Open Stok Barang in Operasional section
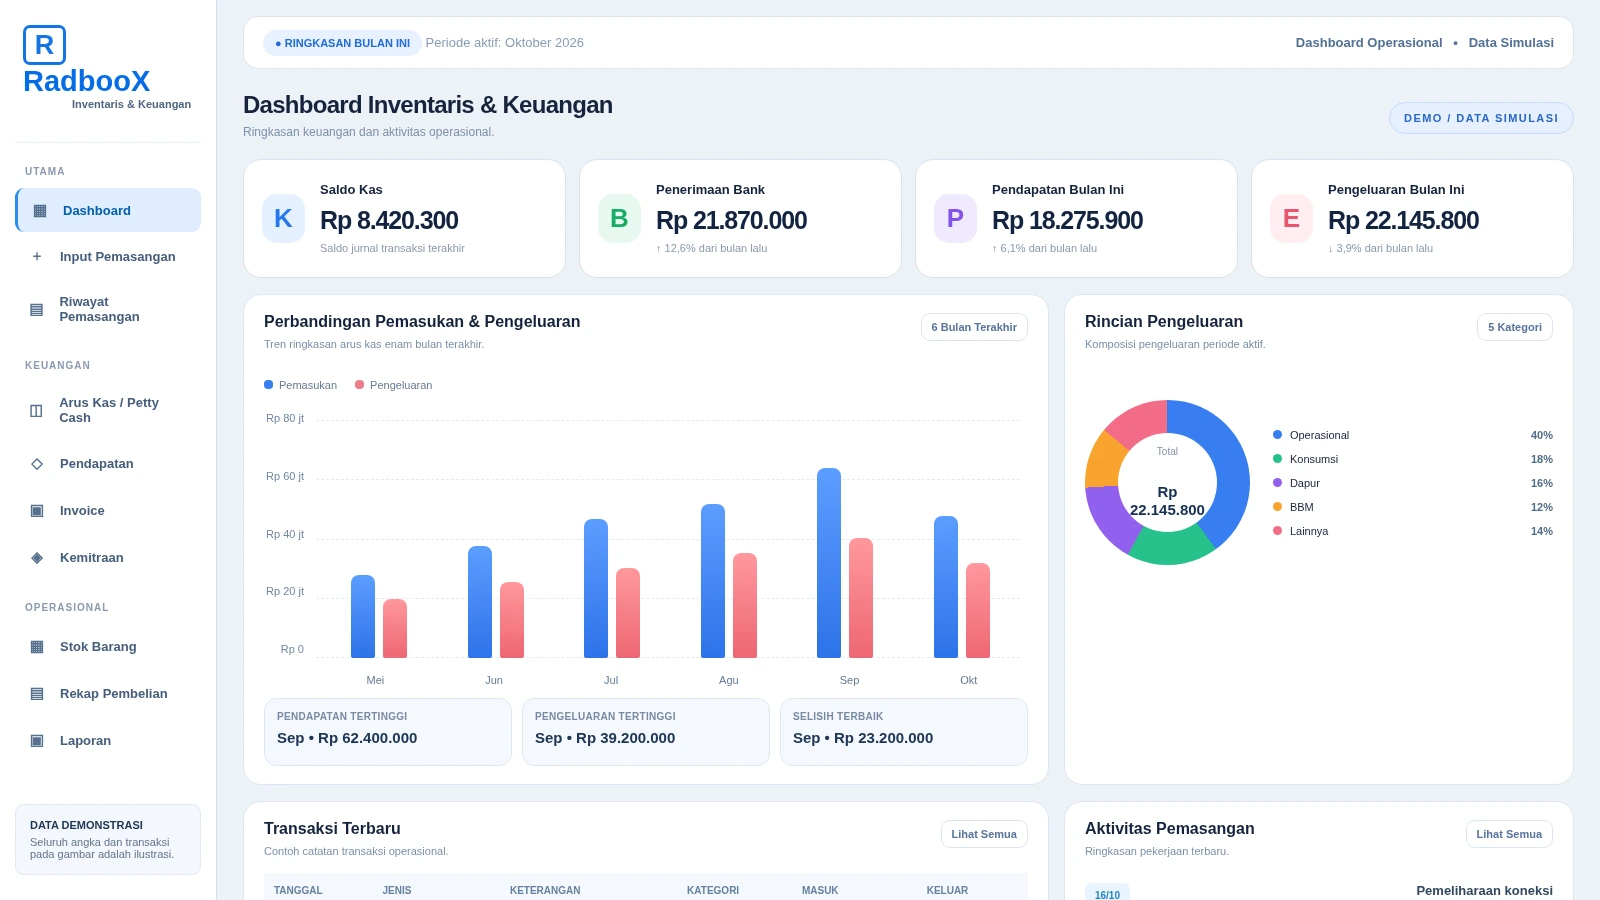 coord(108,646)
